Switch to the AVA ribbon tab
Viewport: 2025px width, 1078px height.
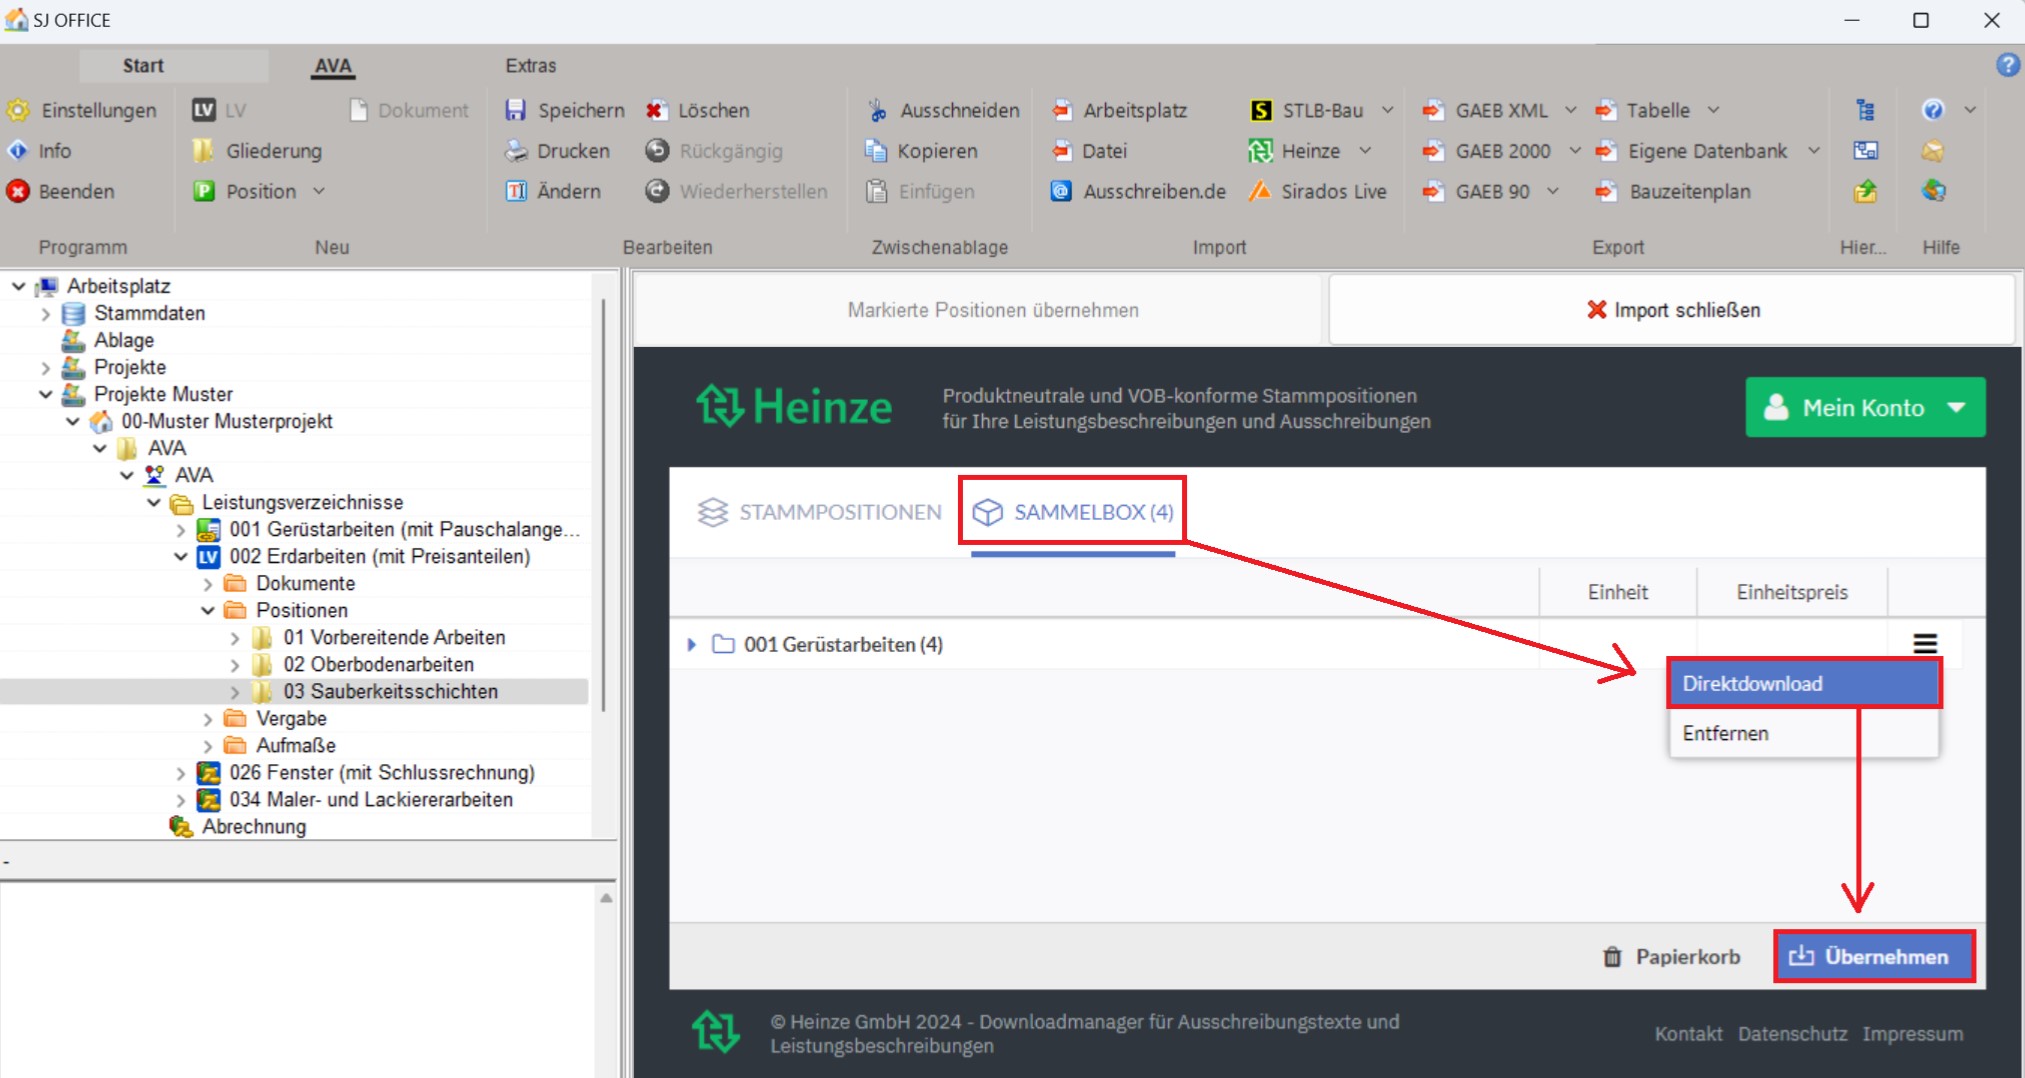pyautogui.click(x=333, y=65)
